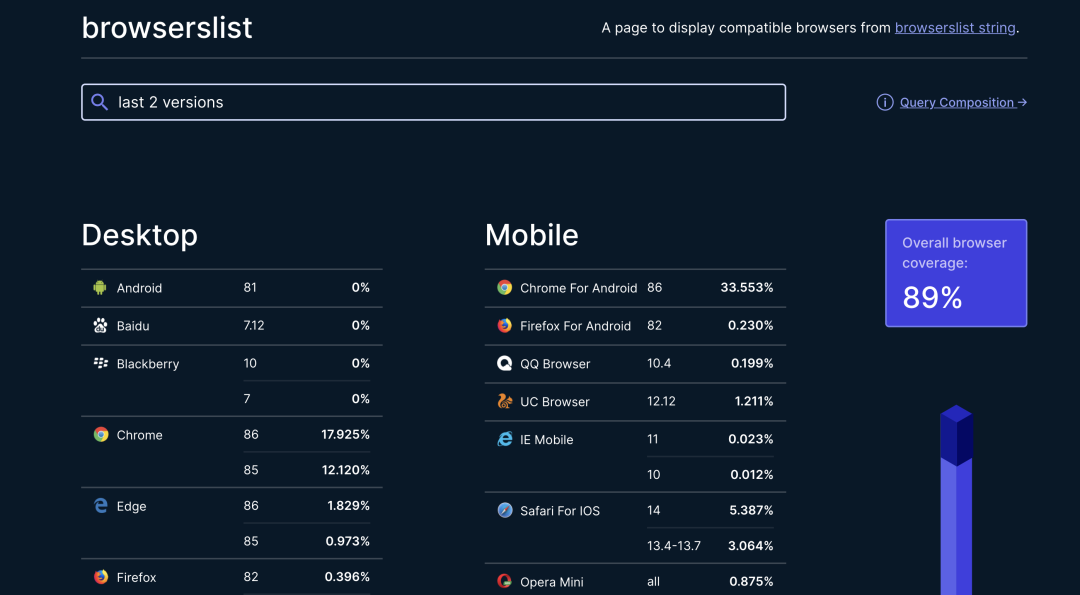Click the Blackberry logo icon

pyautogui.click(x=100, y=363)
